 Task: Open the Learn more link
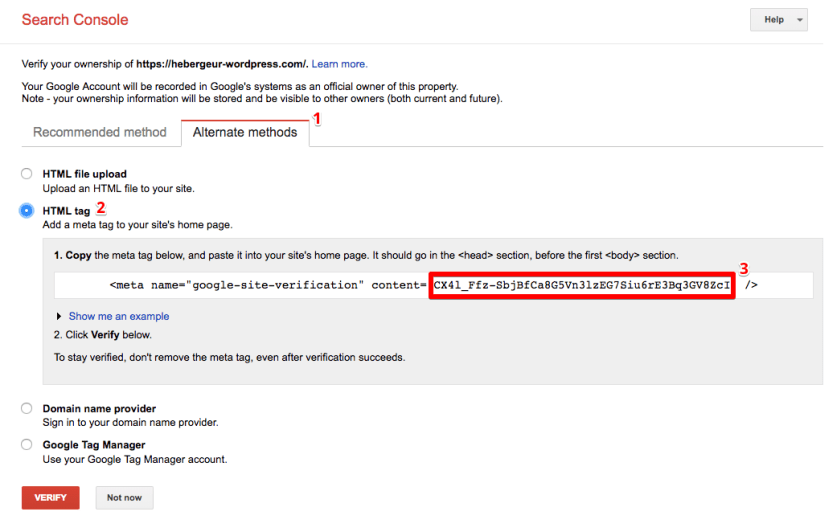[x=339, y=64]
